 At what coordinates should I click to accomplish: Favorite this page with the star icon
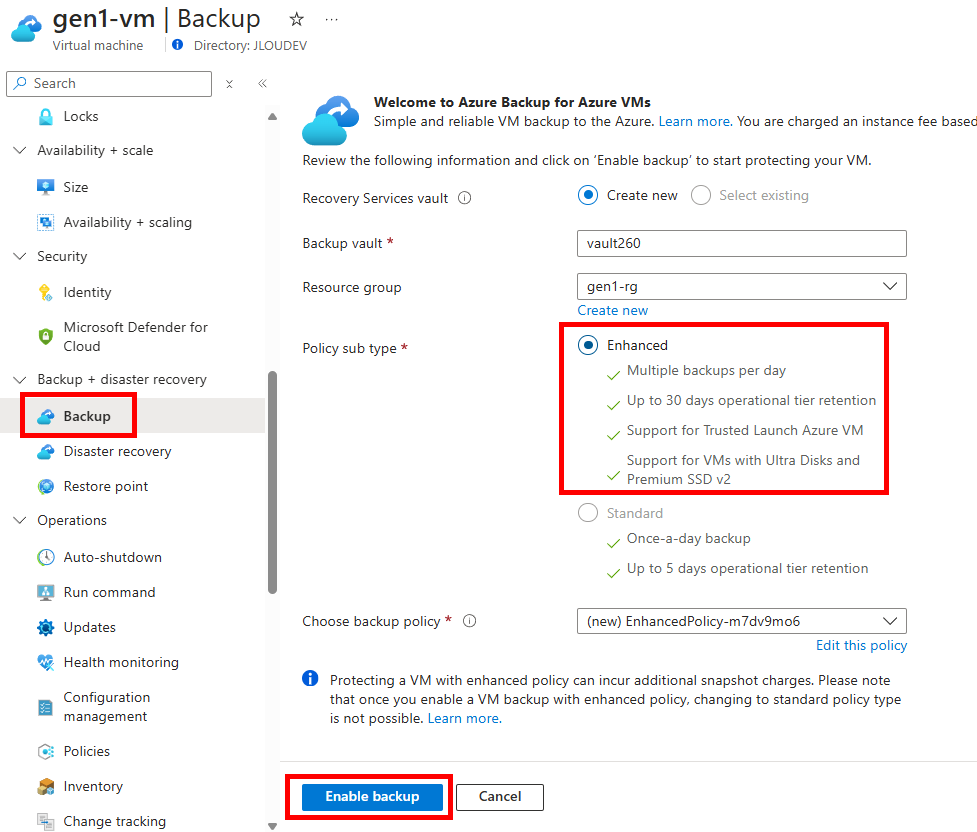[297, 19]
